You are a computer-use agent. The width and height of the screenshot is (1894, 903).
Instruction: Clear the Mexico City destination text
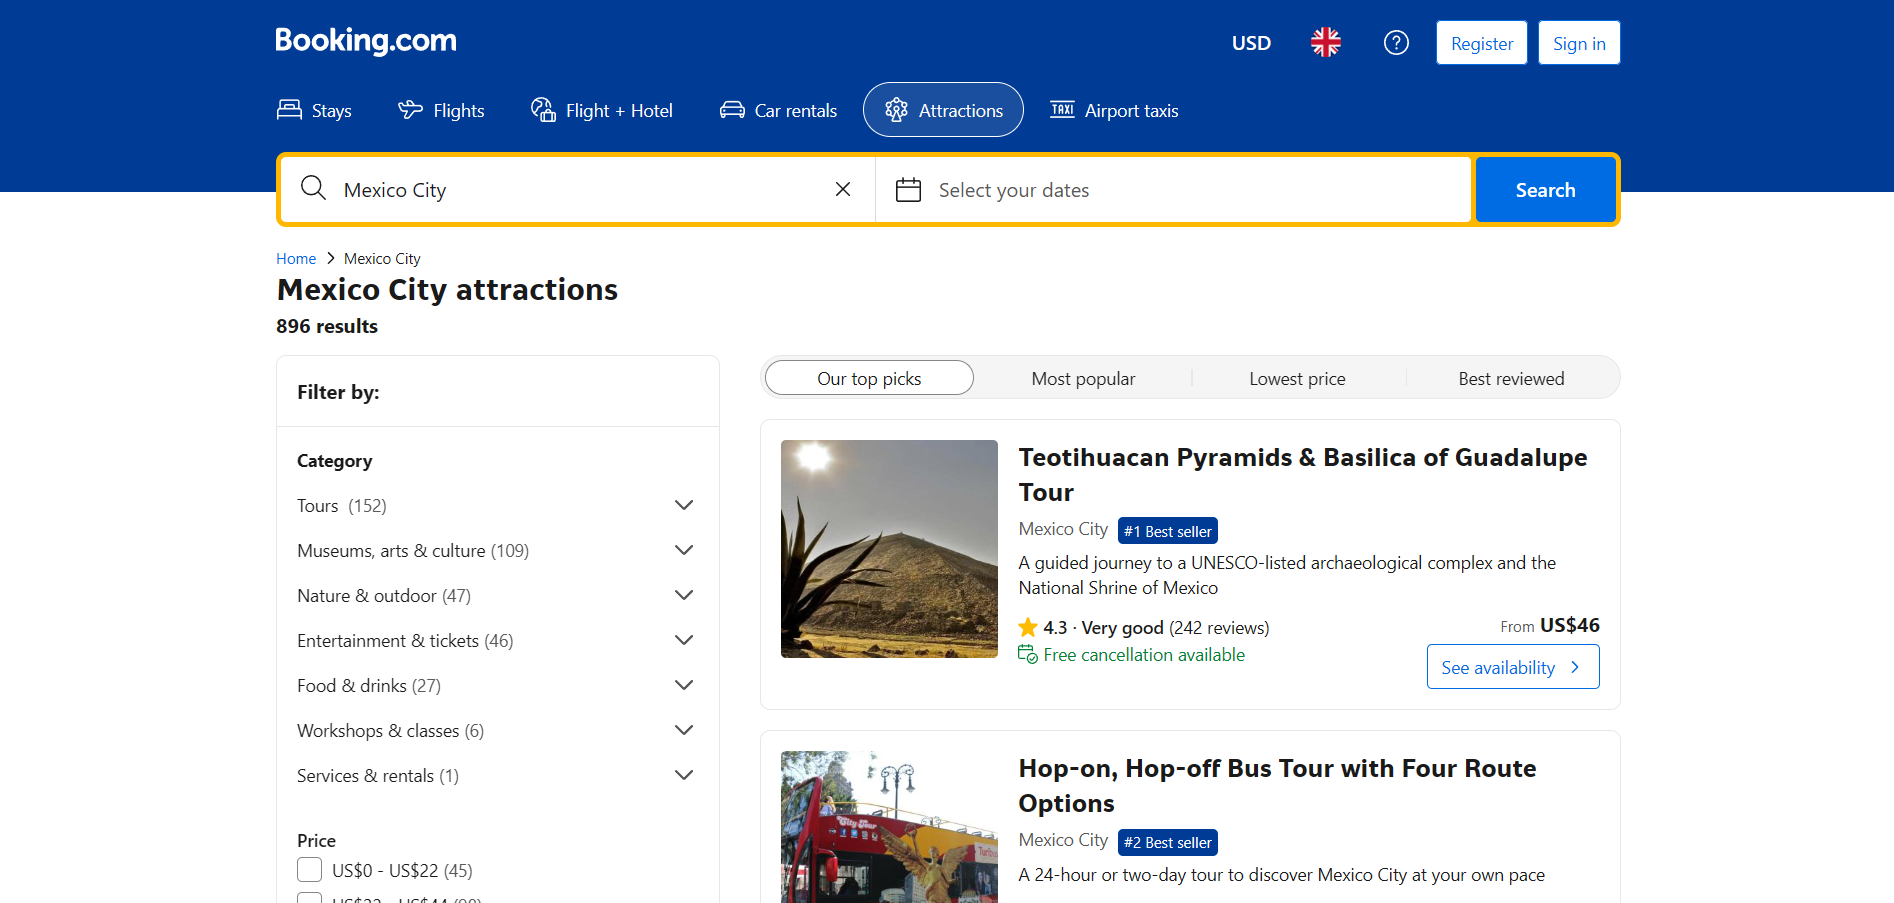[843, 189]
